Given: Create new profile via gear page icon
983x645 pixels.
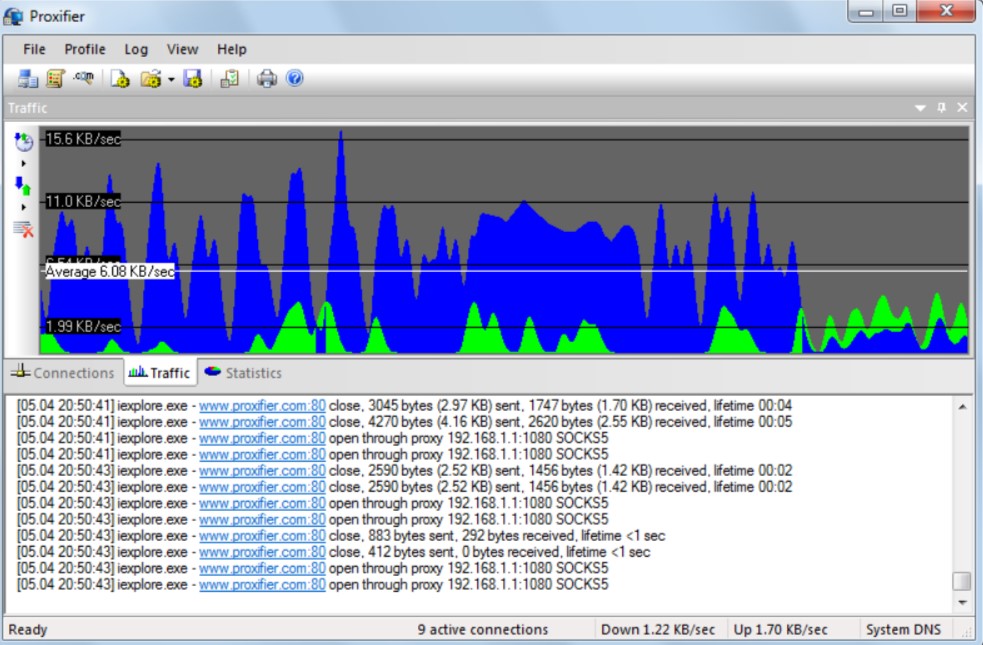Looking at the screenshot, I should pos(120,79).
